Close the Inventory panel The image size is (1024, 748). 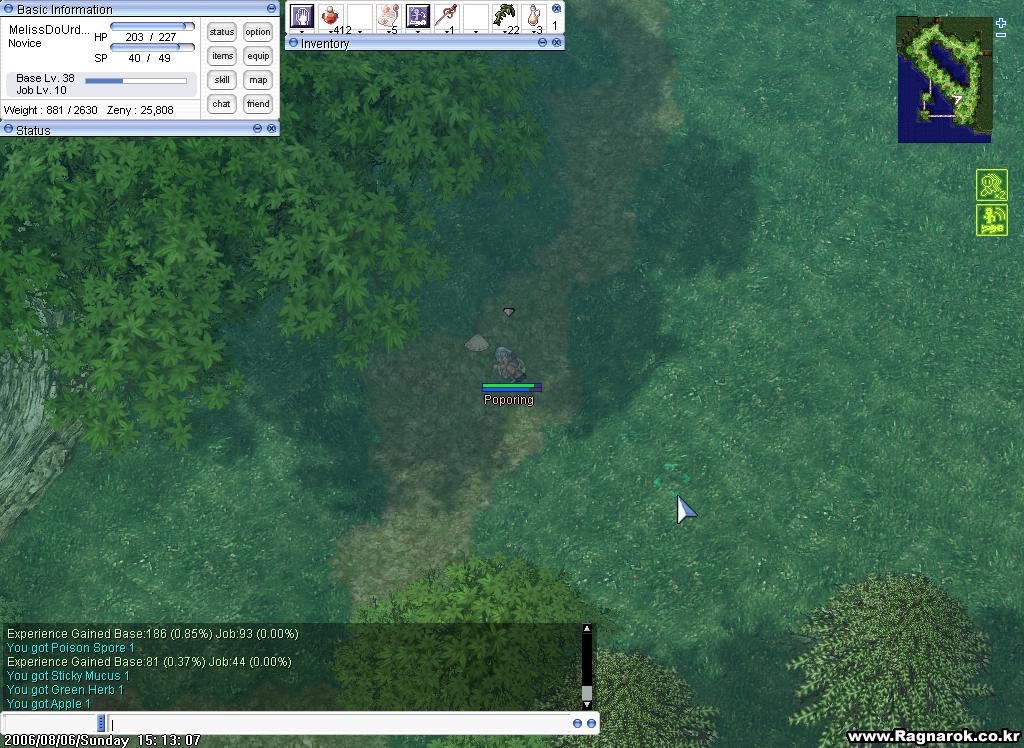coord(556,42)
